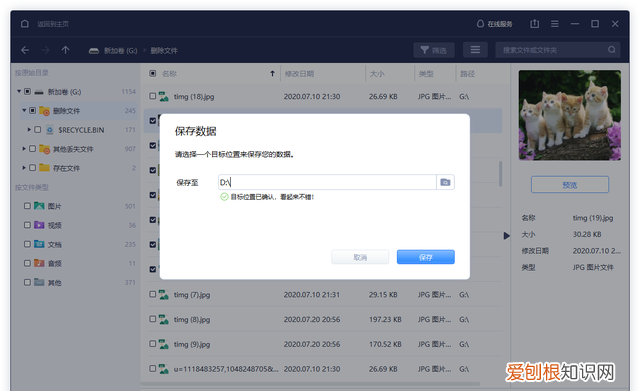Check the timg (18).jpg checkbox
The width and height of the screenshot is (640, 391).
[152, 96]
